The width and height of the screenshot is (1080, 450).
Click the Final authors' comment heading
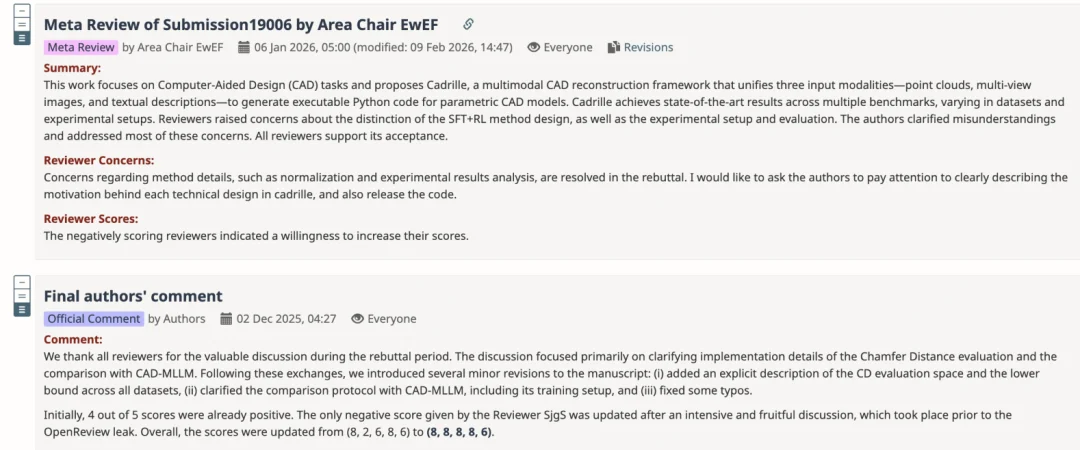pos(133,296)
